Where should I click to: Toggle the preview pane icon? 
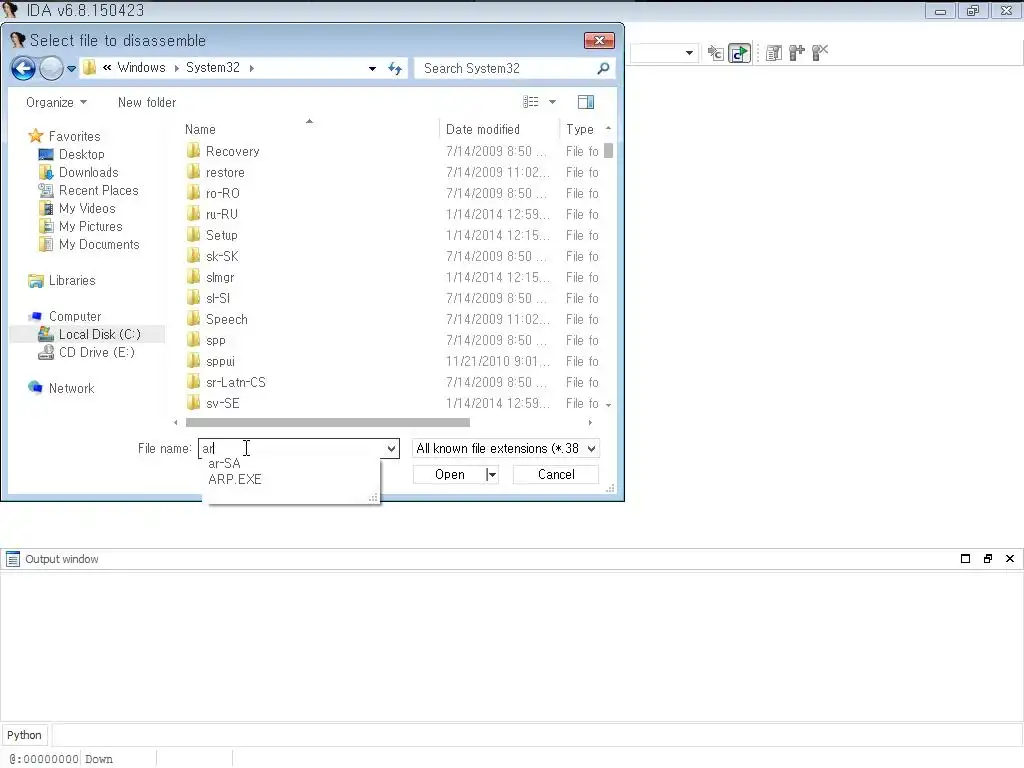586,102
